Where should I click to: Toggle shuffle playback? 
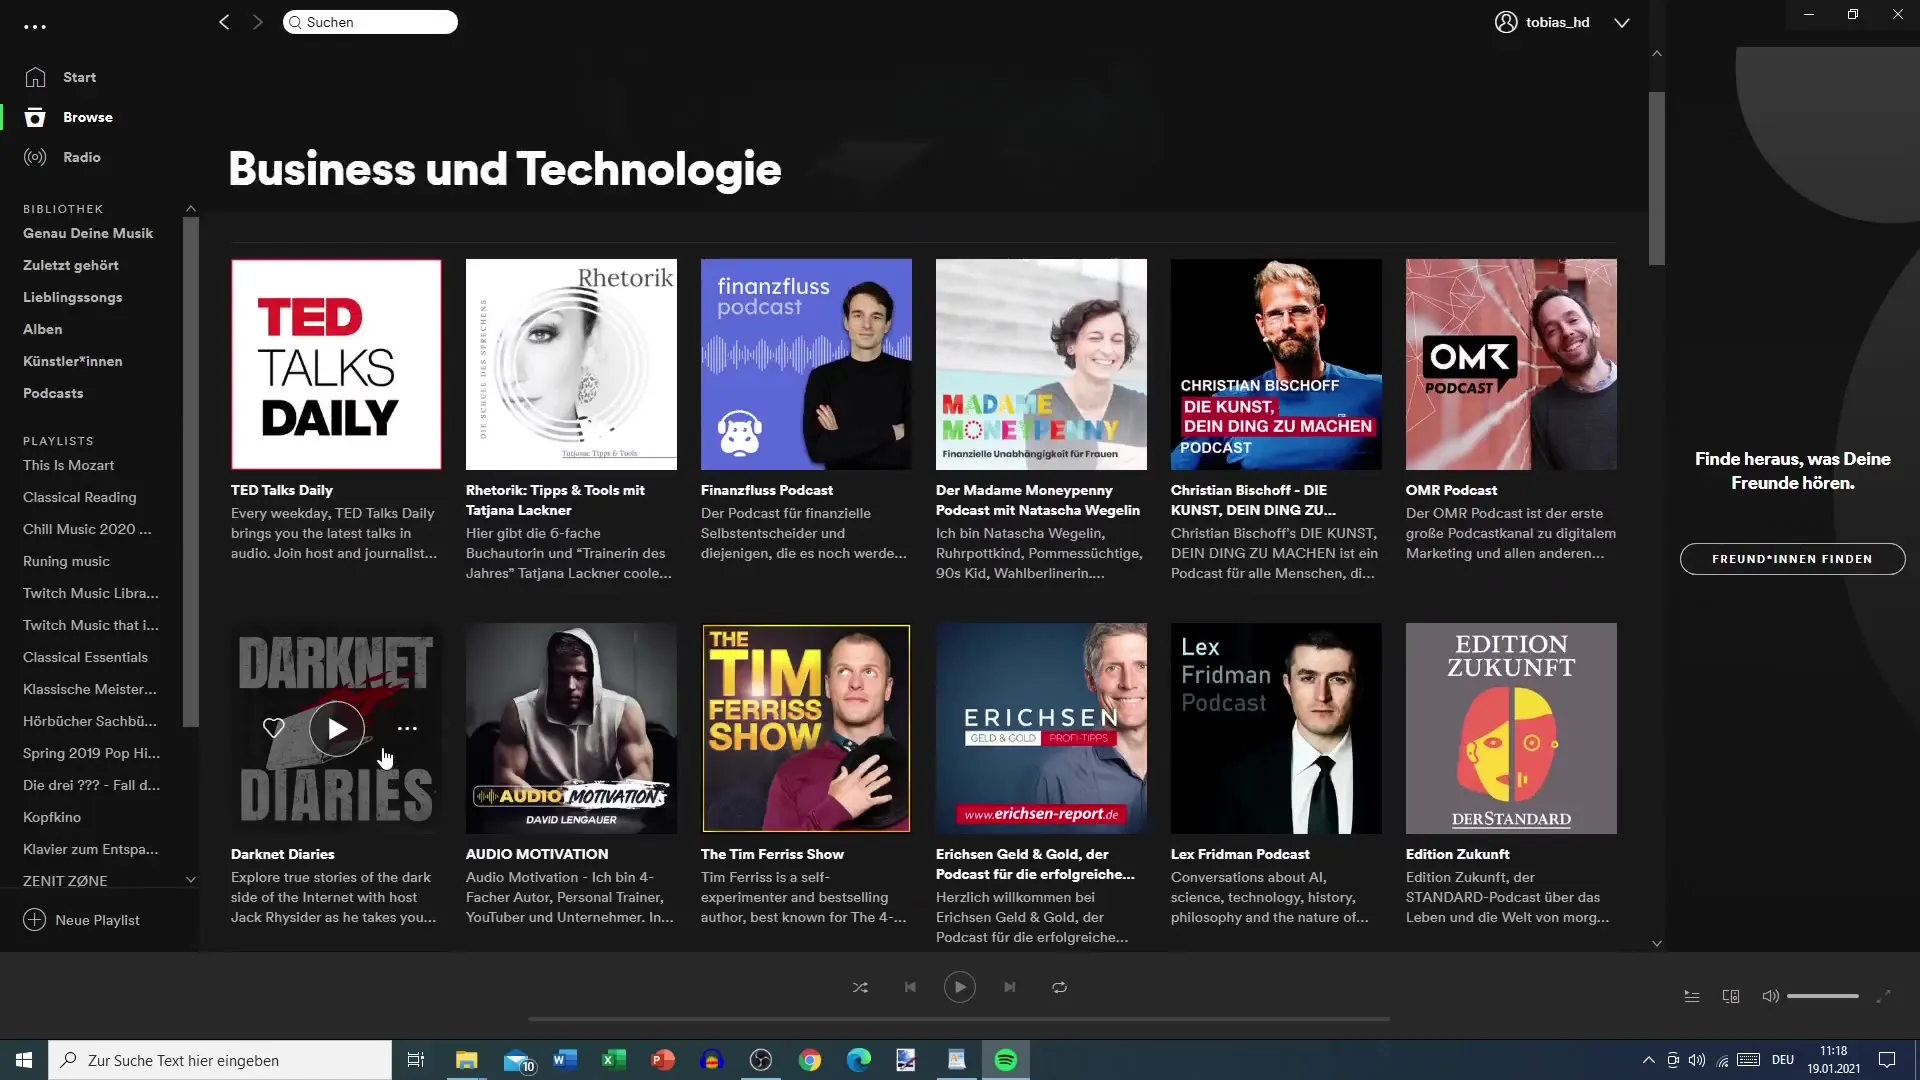[860, 987]
